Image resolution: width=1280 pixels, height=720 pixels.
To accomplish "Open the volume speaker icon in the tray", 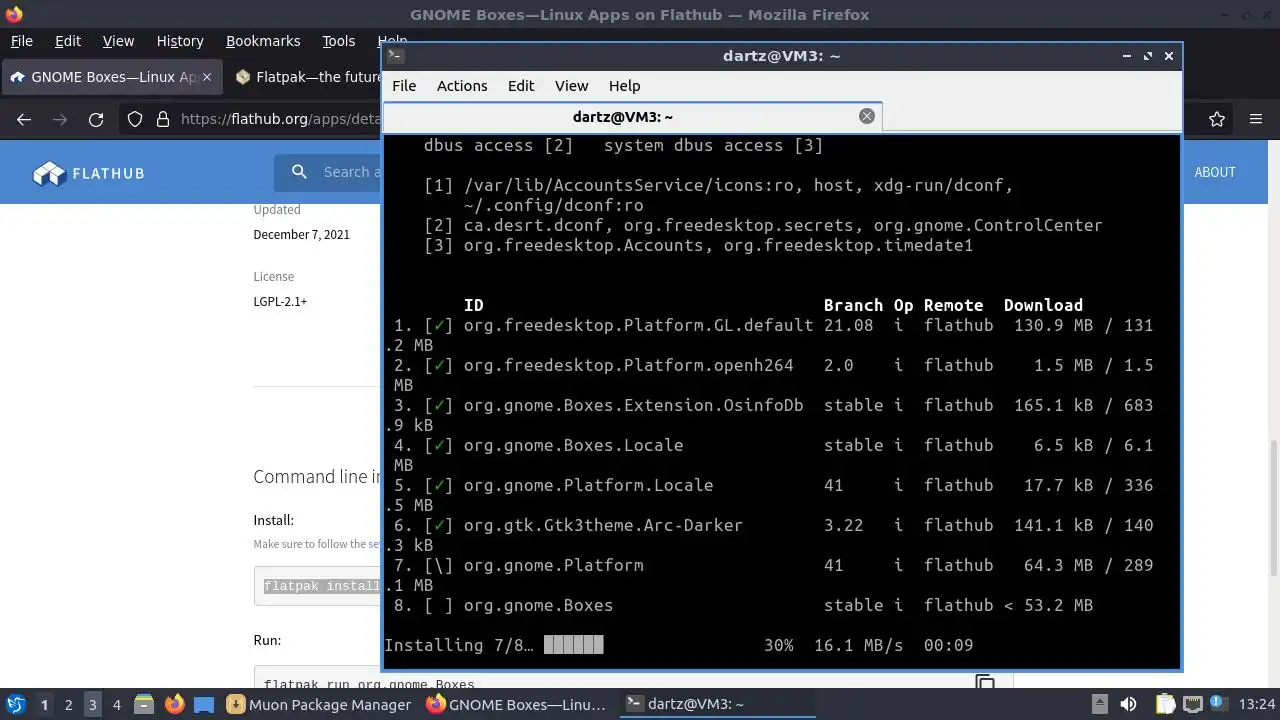I will tap(1128, 704).
